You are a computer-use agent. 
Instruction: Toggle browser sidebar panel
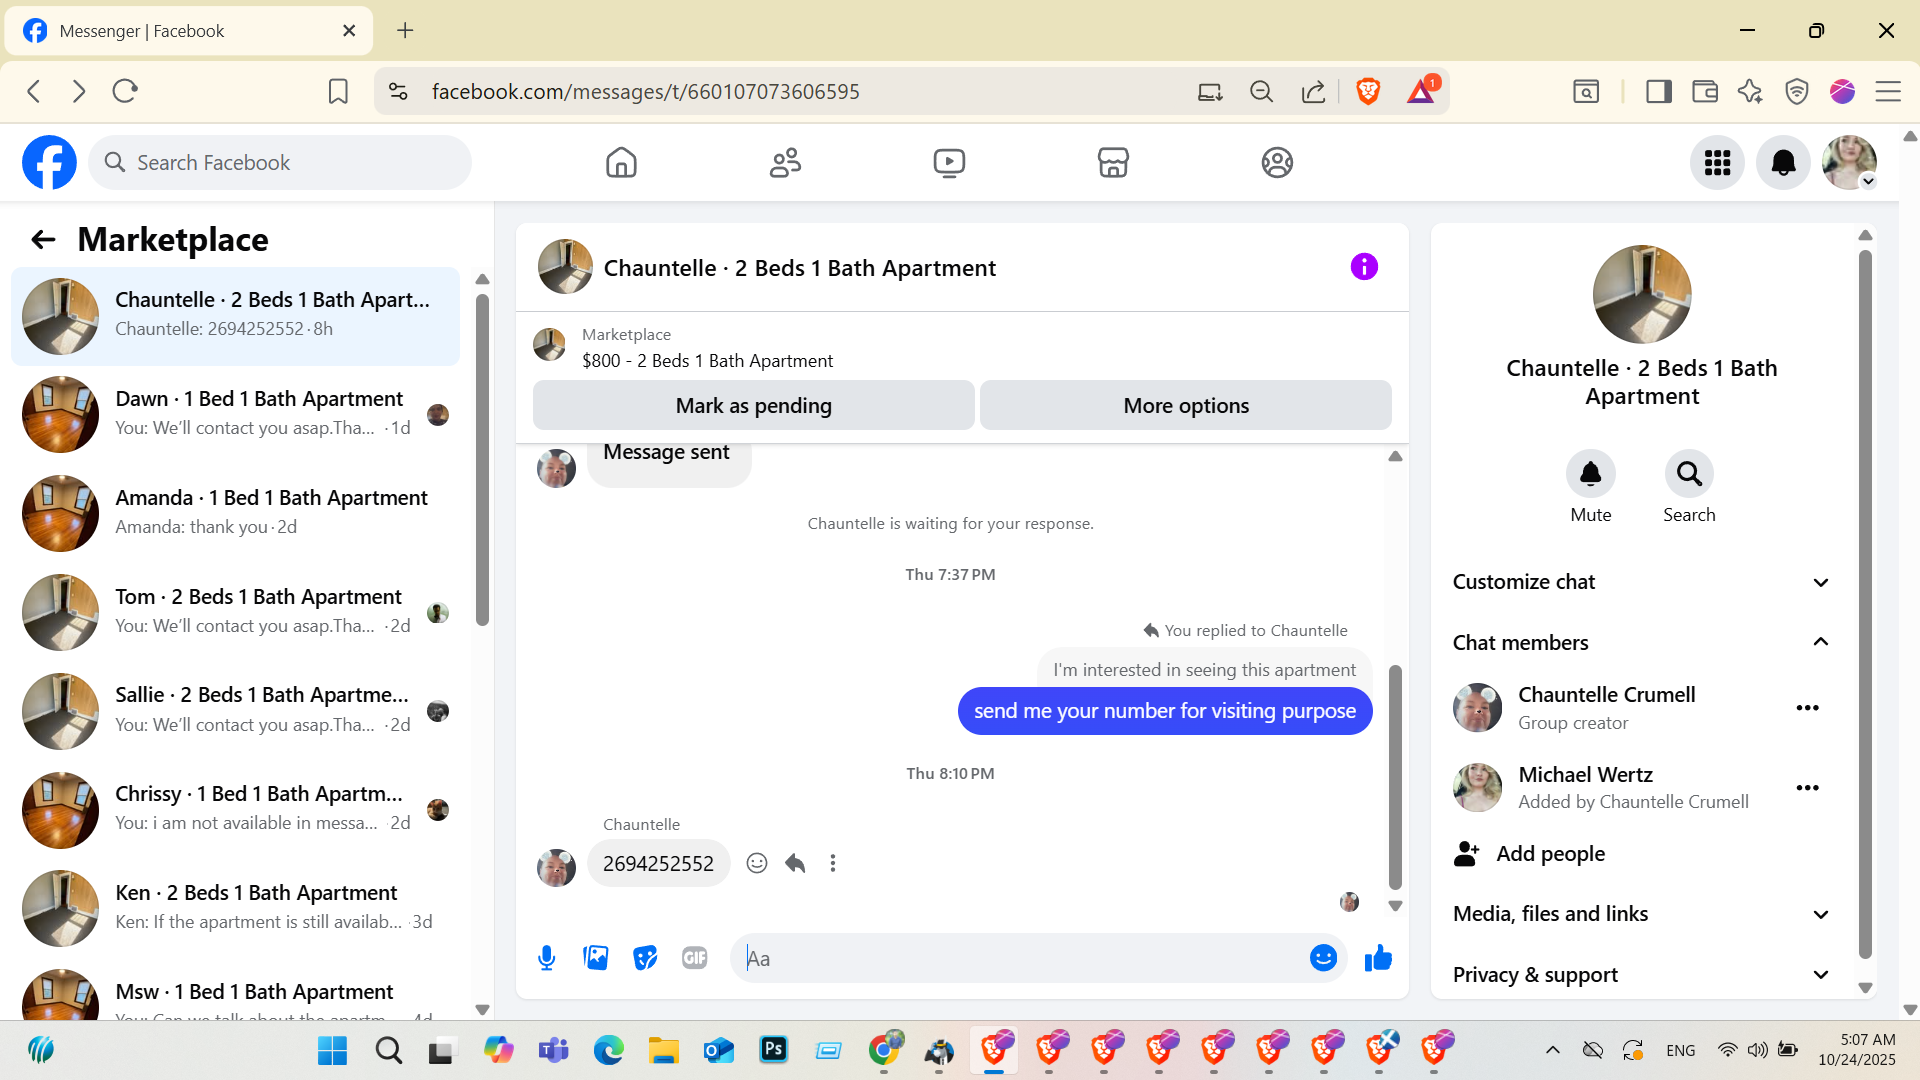(x=1659, y=91)
